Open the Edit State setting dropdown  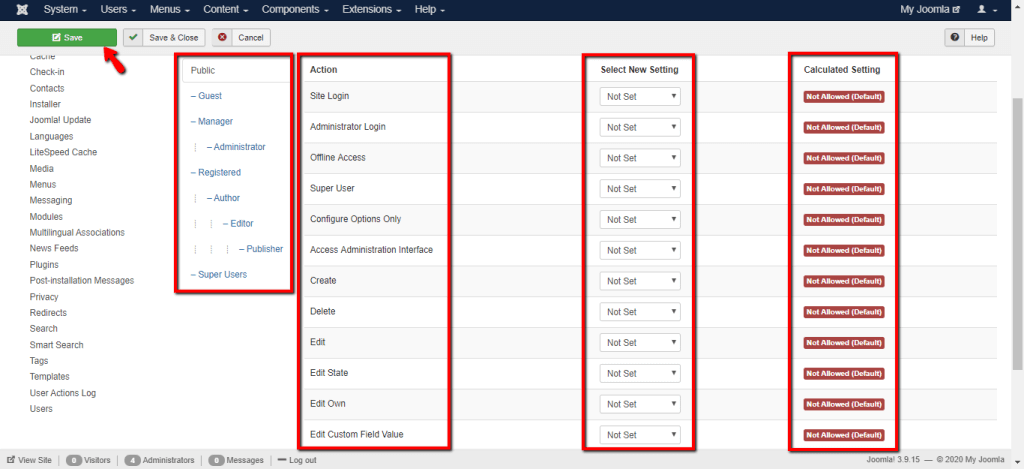[x=640, y=374]
